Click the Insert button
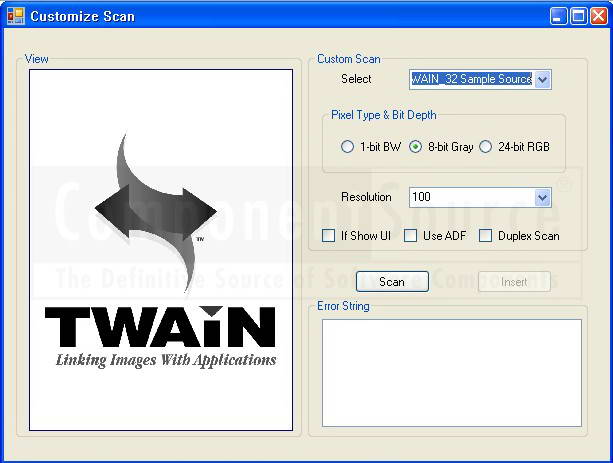The height and width of the screenshot is (463, 613). [x=514, y=282]
